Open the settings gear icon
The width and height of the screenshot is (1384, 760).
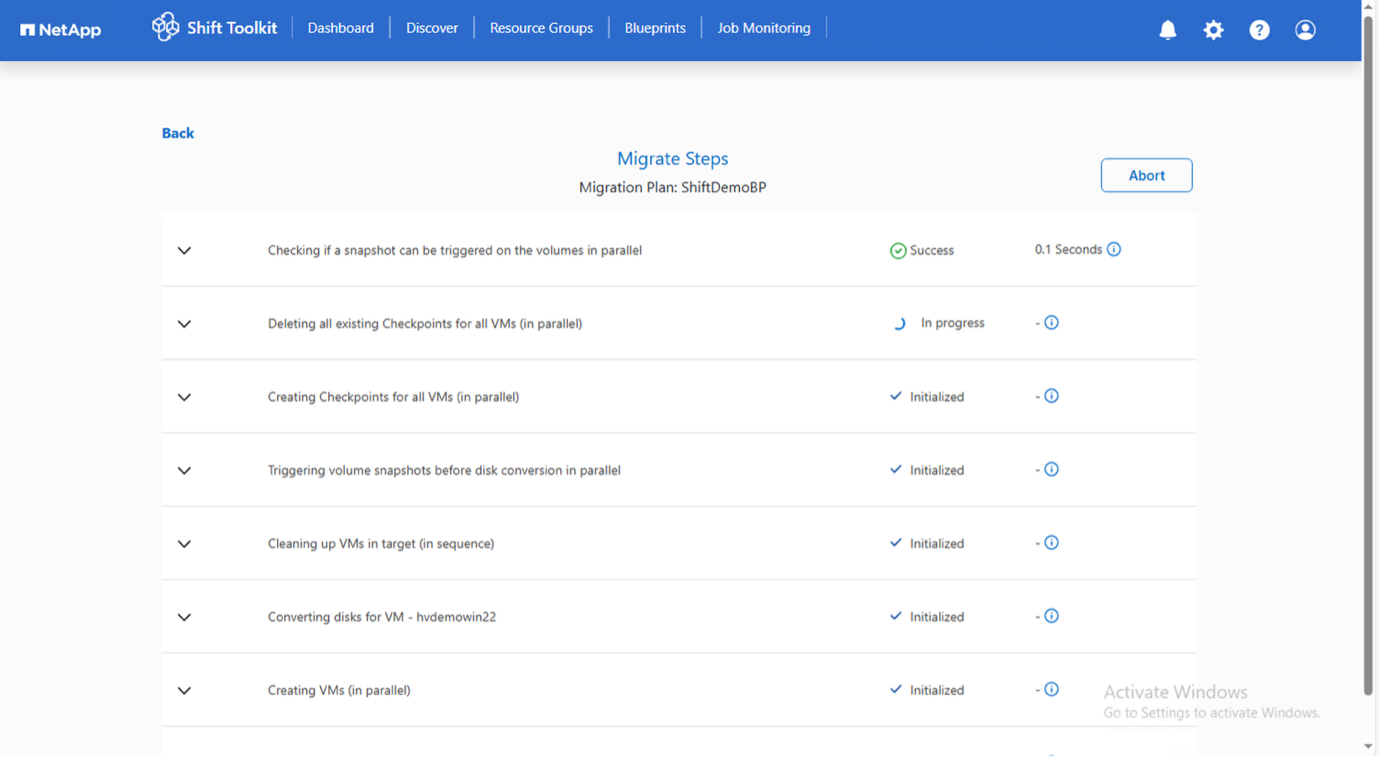1213,30
